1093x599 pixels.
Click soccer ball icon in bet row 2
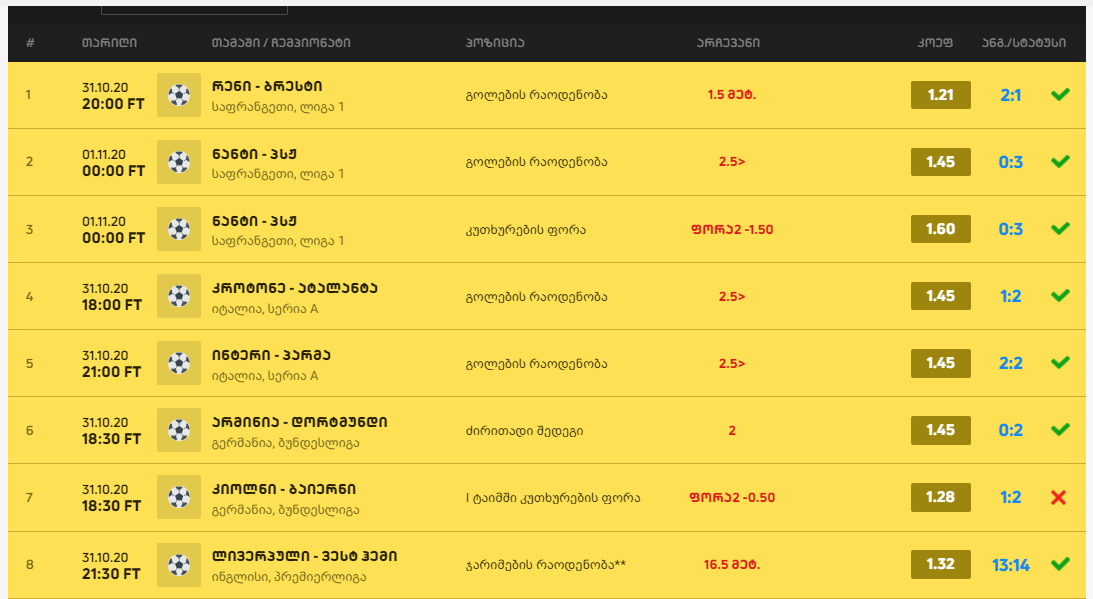pyautogui.click(x=179, y=162)
